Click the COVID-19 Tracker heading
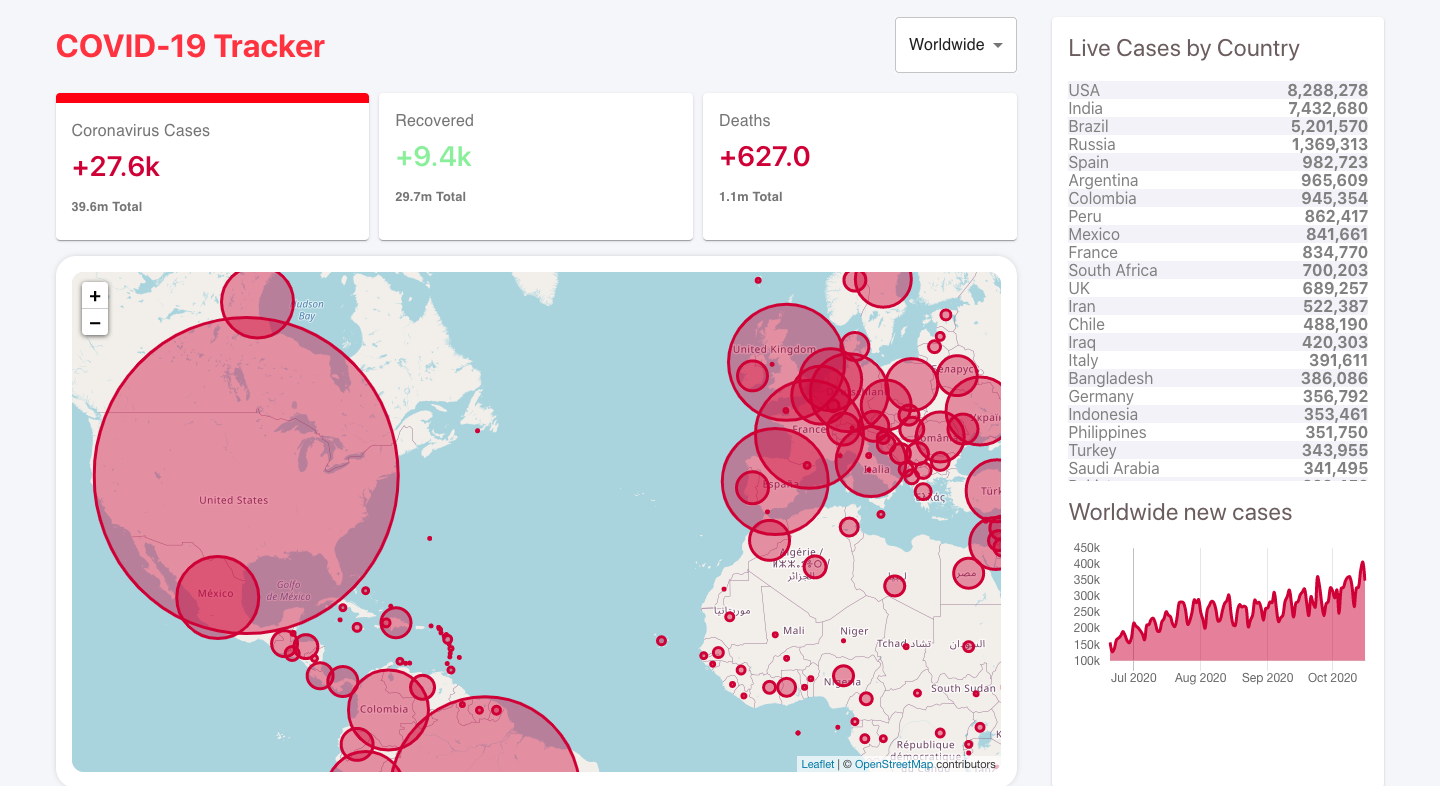1440x786 pixels. pyautogui.click(x=190, y=46)
